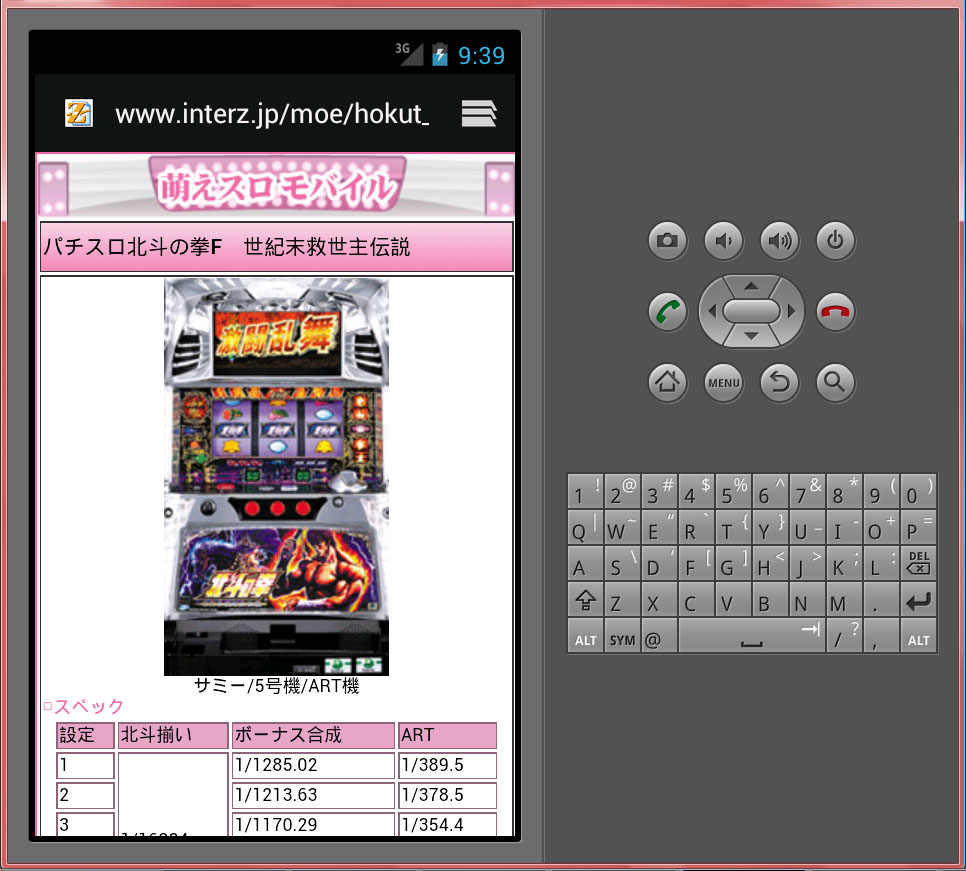Click the slot machine picture
Screen dimensions: 966x871
coord(277,476)
